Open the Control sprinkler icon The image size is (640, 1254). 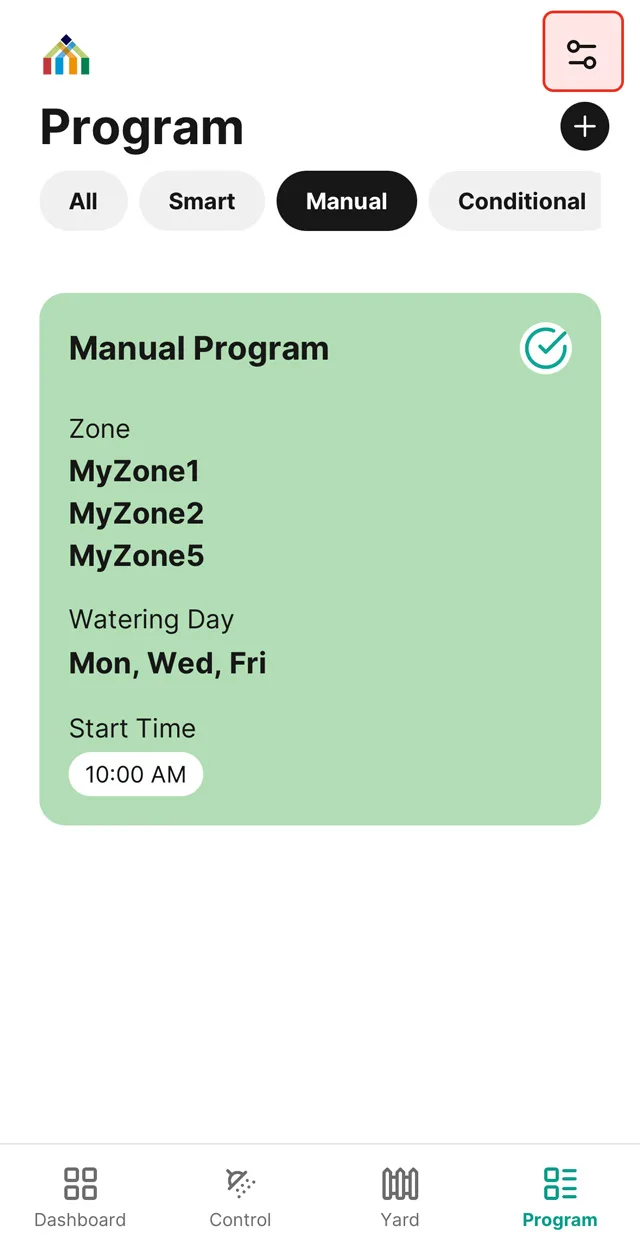pyautogui.click(x=240, y=1184)
